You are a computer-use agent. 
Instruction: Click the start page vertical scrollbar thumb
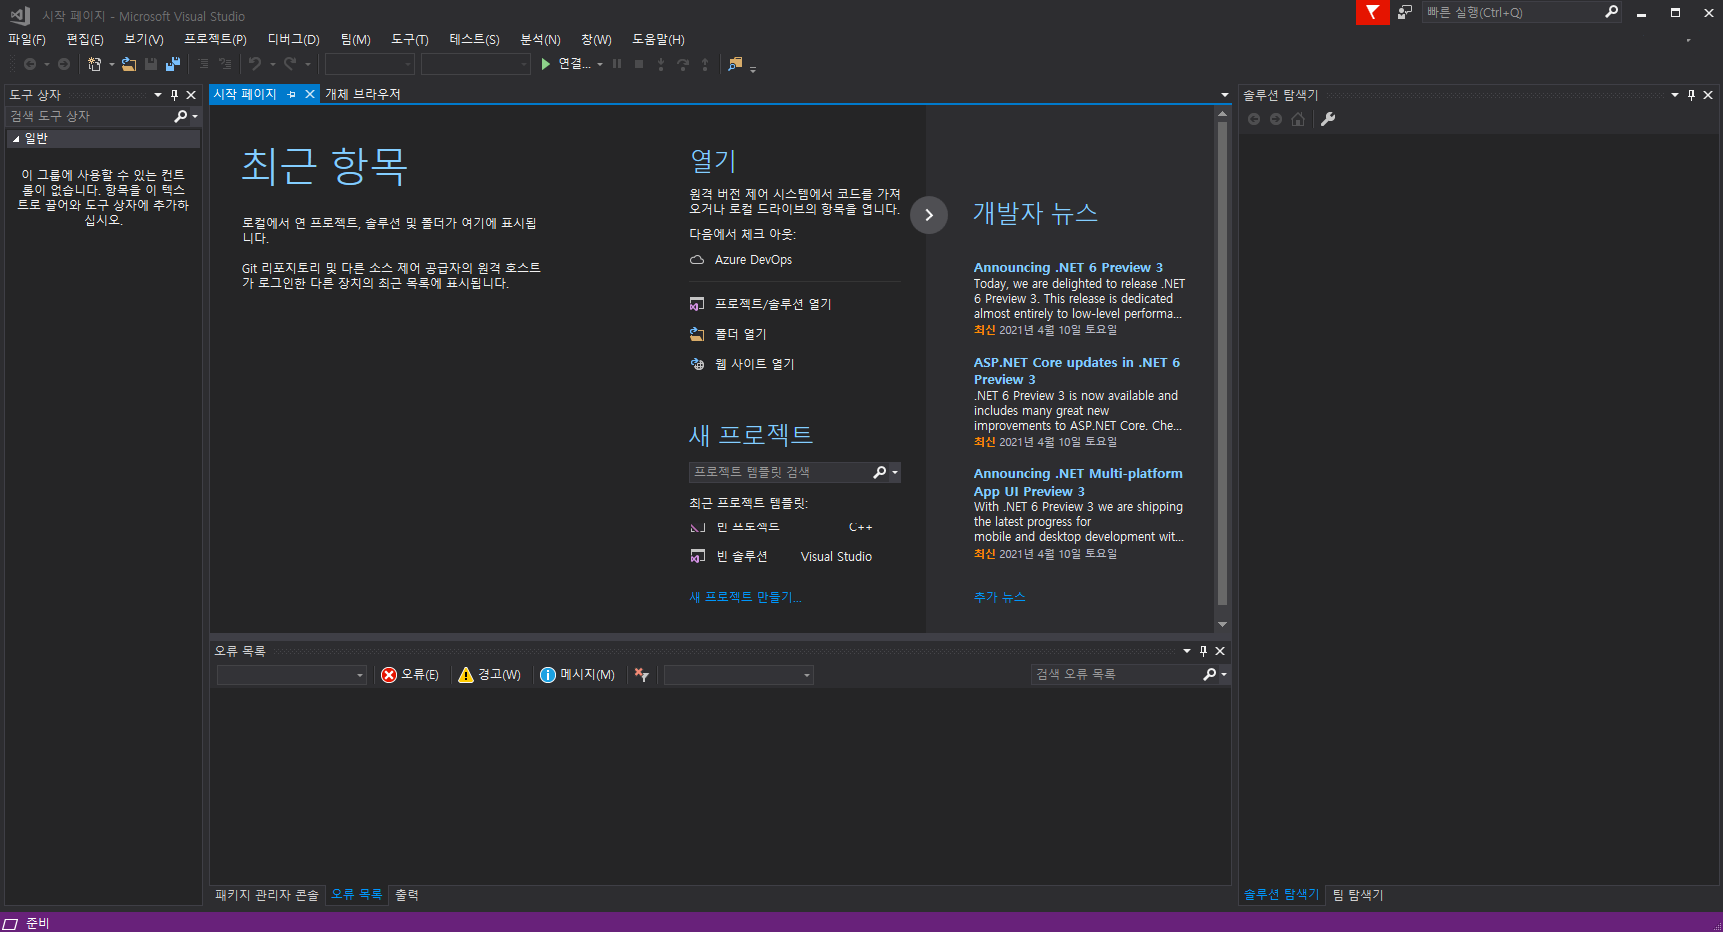[1222, 364]
